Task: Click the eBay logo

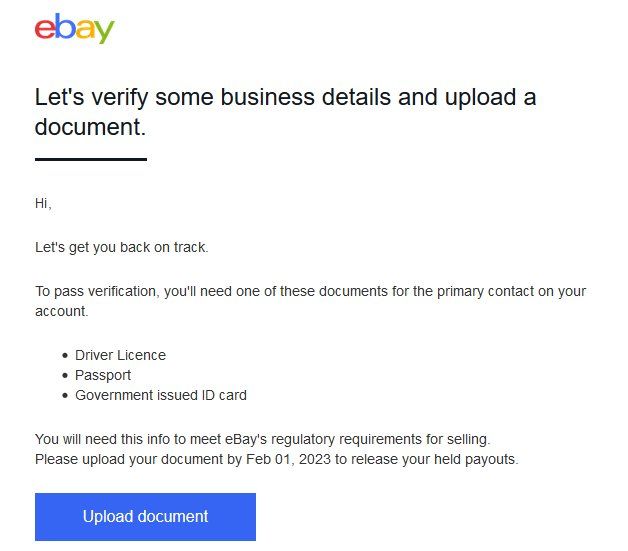Action: click(75, 28)
